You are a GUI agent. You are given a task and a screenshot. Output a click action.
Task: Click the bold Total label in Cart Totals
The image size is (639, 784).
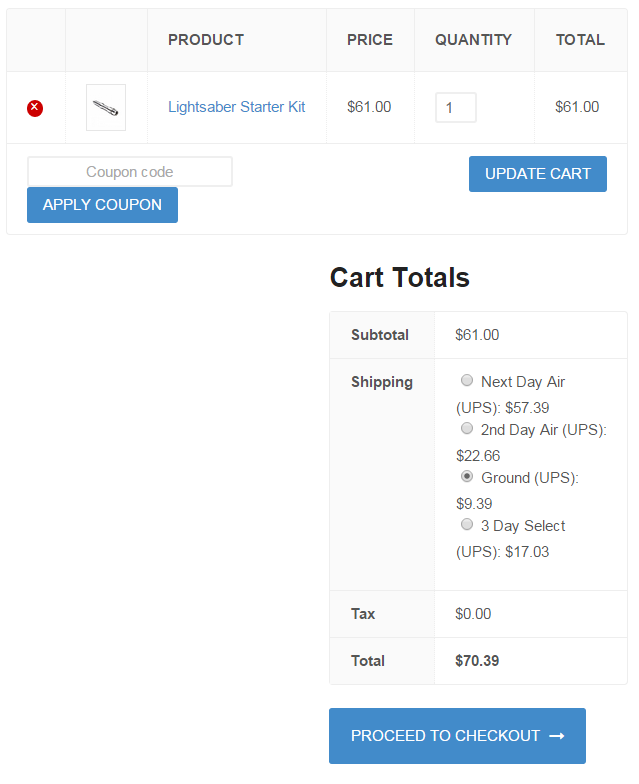(x=368, y=661)
